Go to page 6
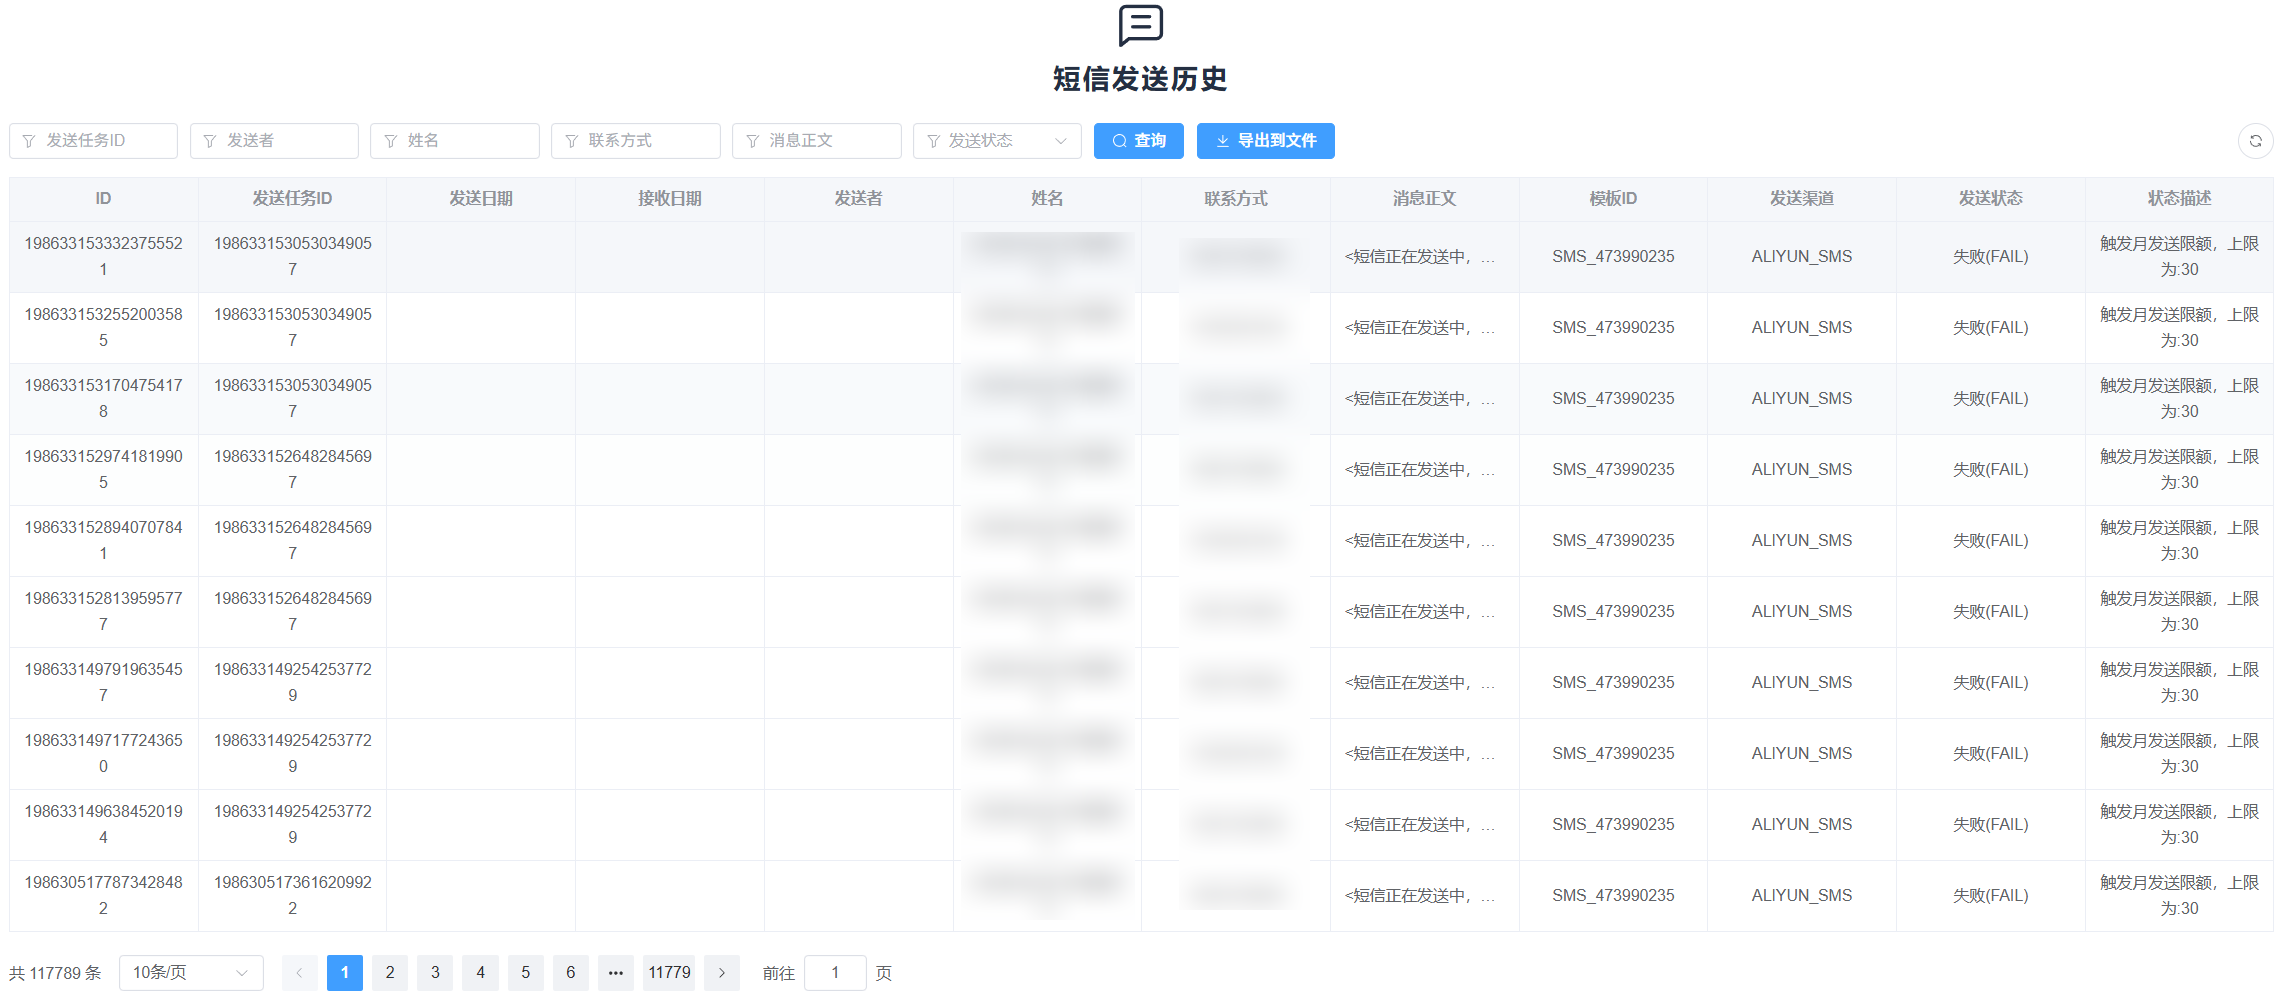 571,973
